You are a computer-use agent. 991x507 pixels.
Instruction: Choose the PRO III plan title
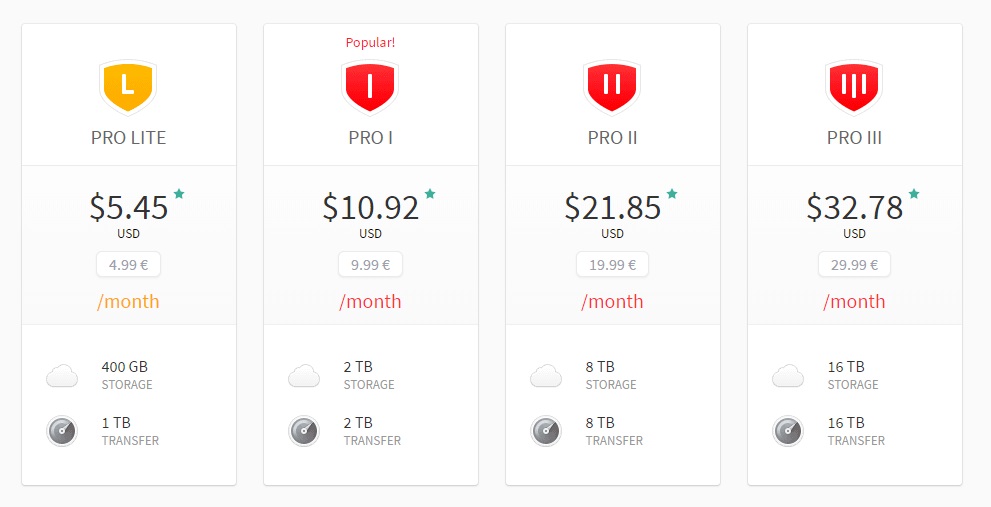point(854,138)
